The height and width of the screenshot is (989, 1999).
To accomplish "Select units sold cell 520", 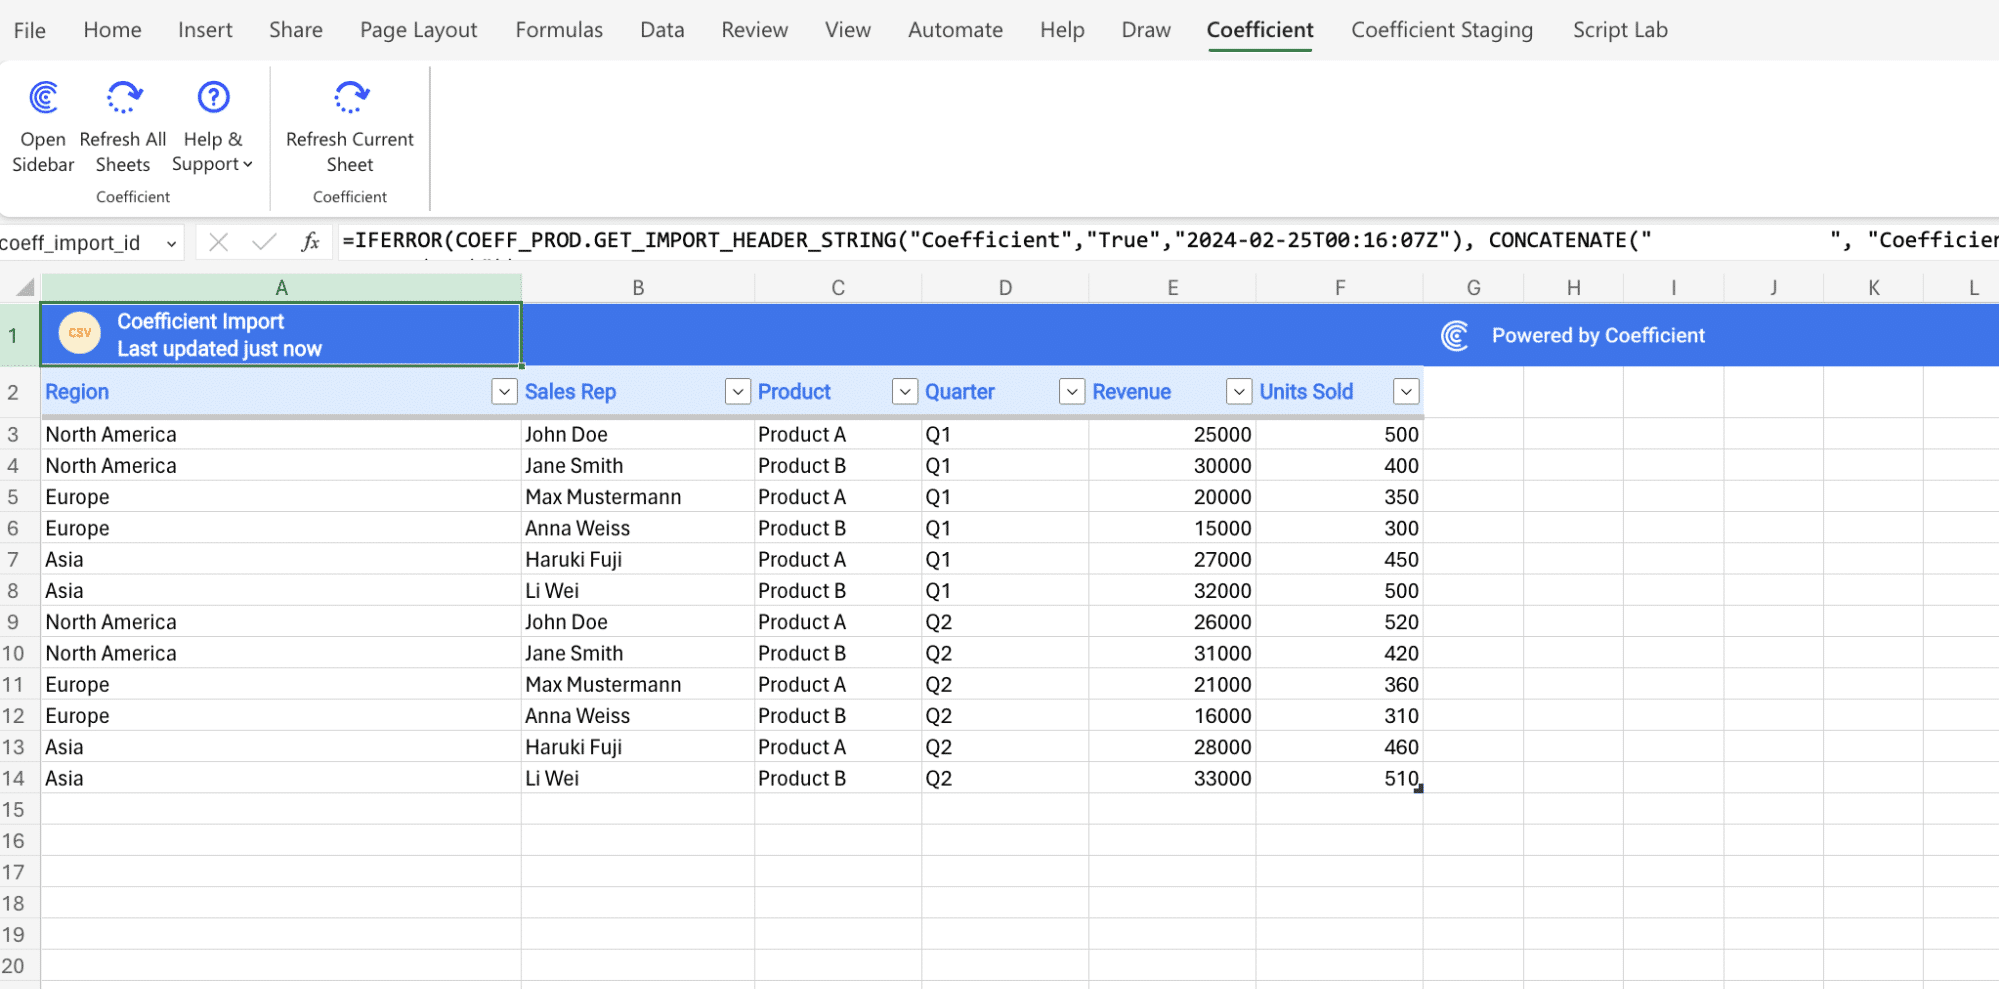I will click(x=1339, y=622).
